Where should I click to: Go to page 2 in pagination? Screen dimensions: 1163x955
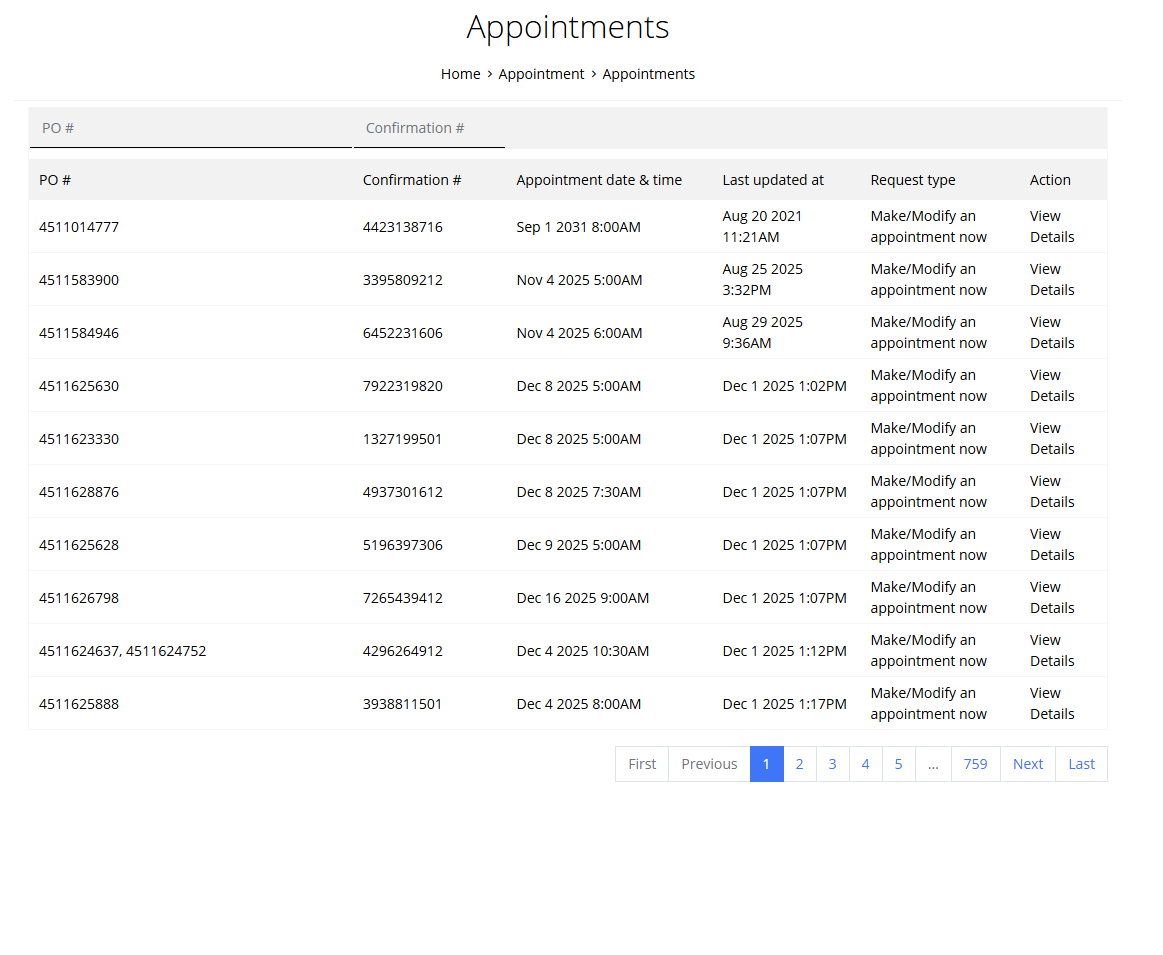(799, 764)
